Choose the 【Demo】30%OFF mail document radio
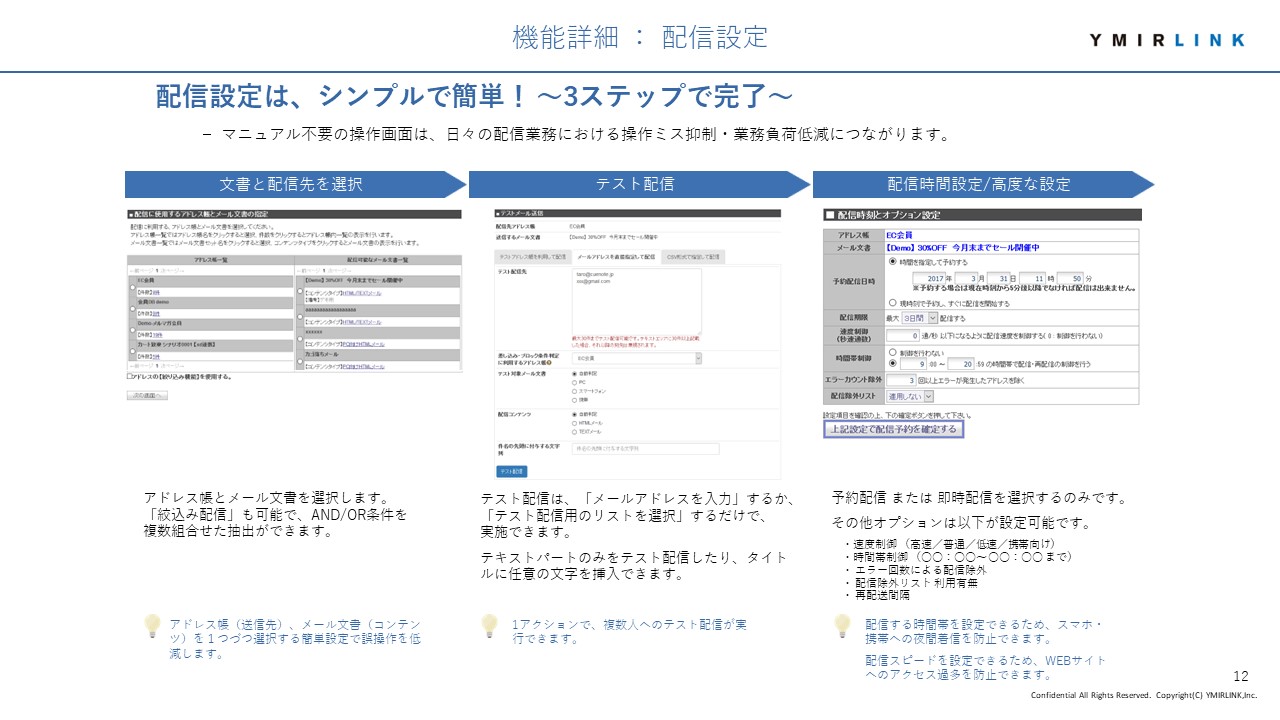Viewport: 1280px width, 720px height. (x=300, y=291)
